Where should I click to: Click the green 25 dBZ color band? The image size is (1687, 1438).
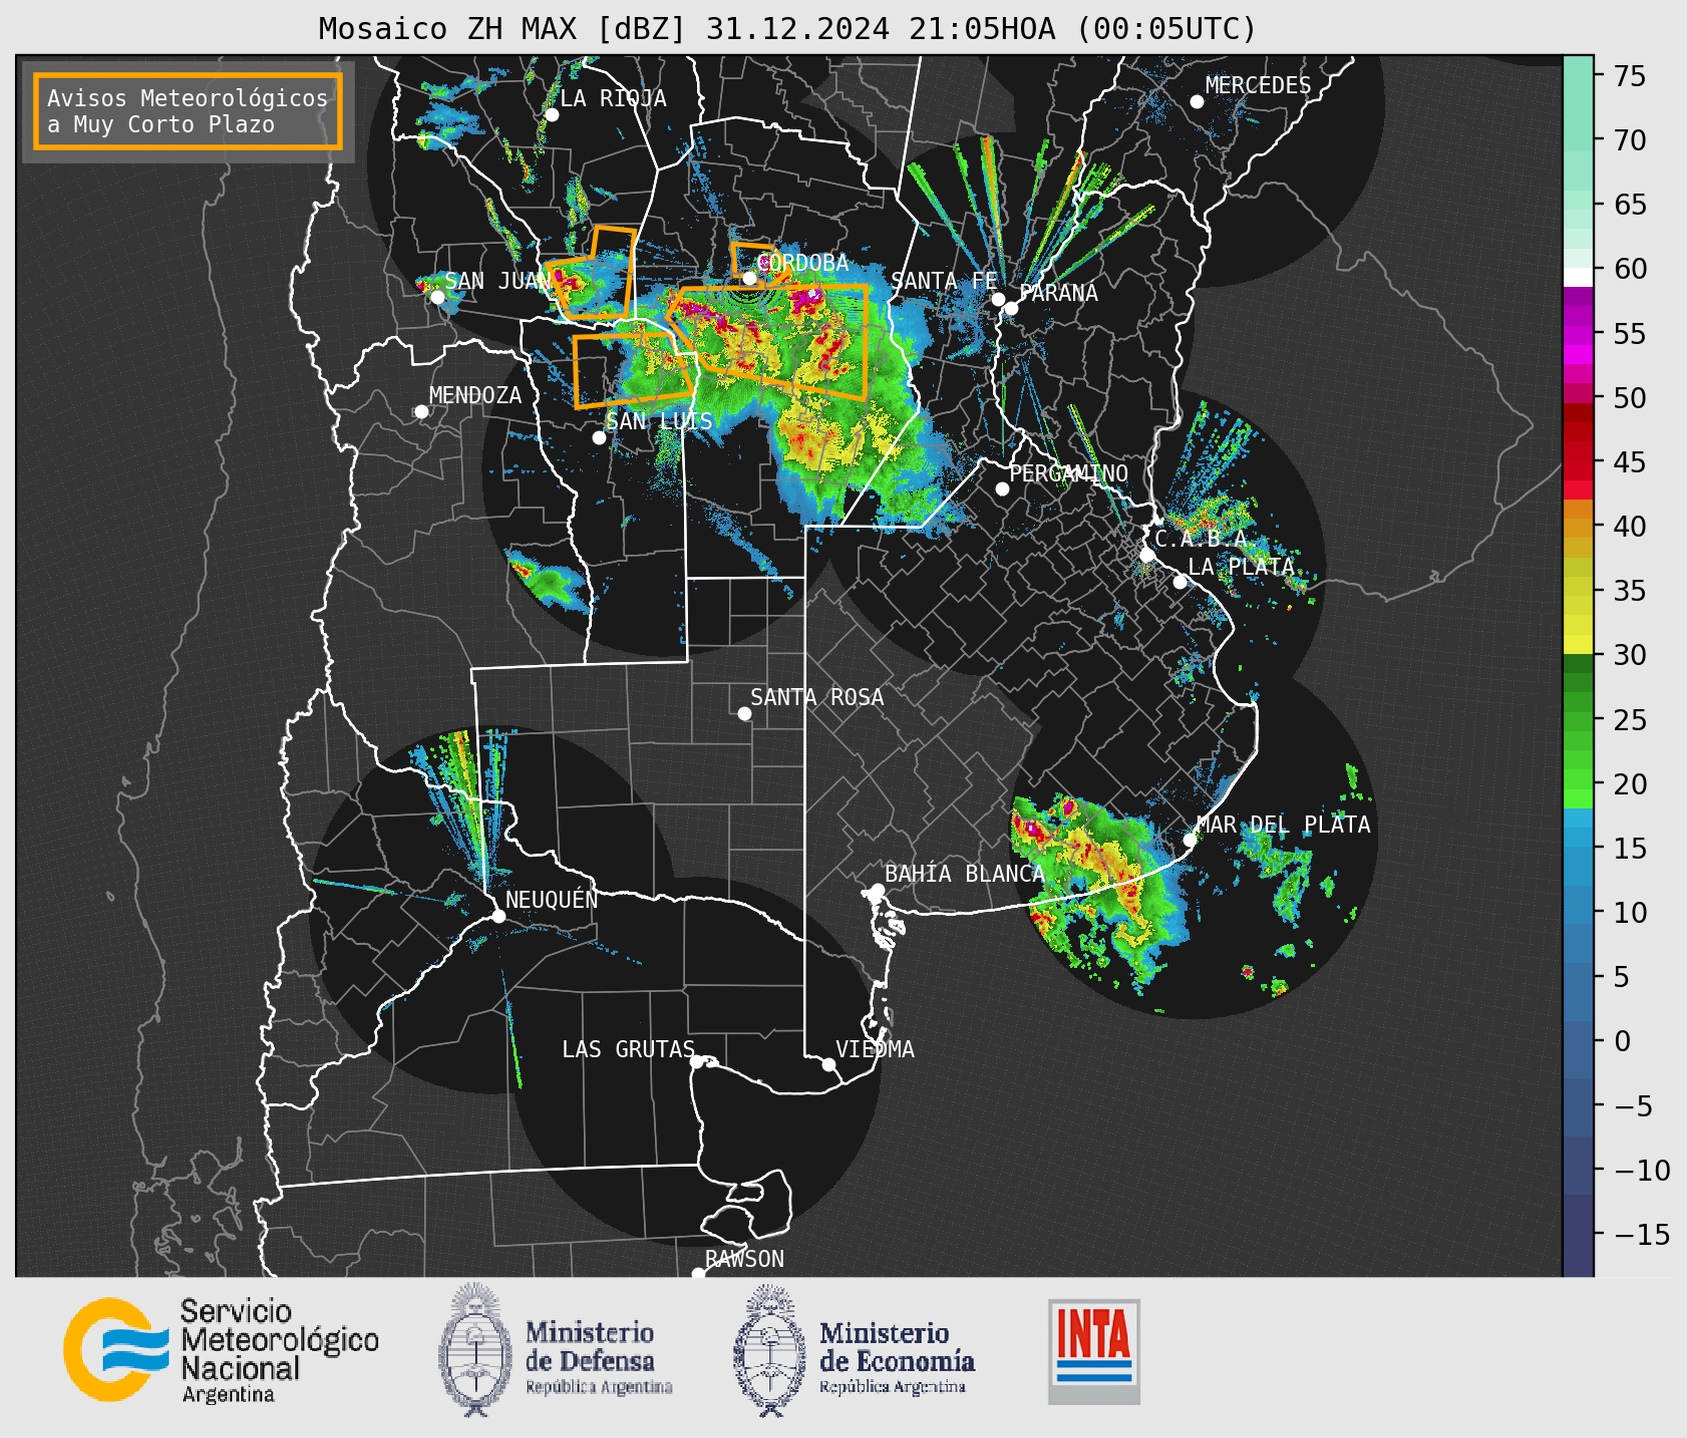pos(1578,719)
